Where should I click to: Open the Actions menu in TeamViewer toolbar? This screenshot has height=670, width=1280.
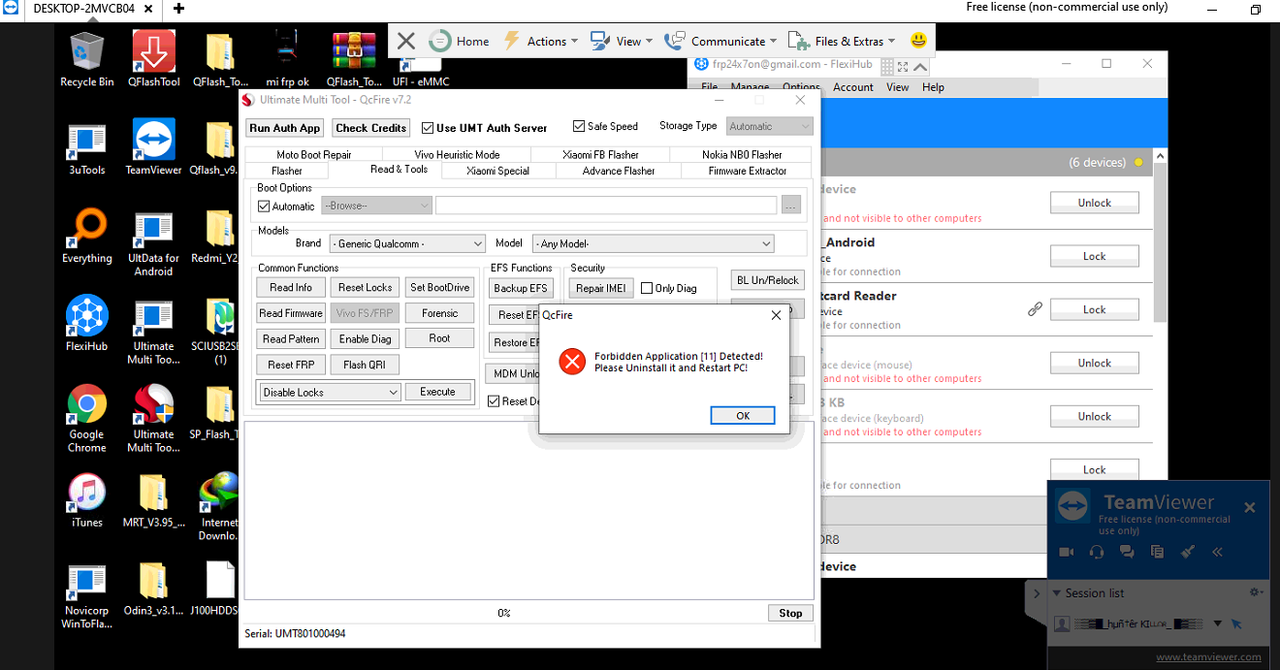pos(540,41)
